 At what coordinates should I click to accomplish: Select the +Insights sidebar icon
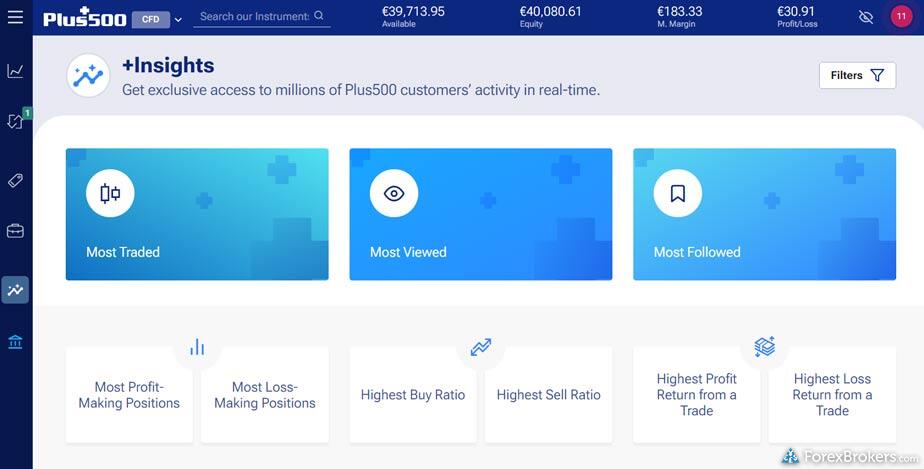coord(15,290)
